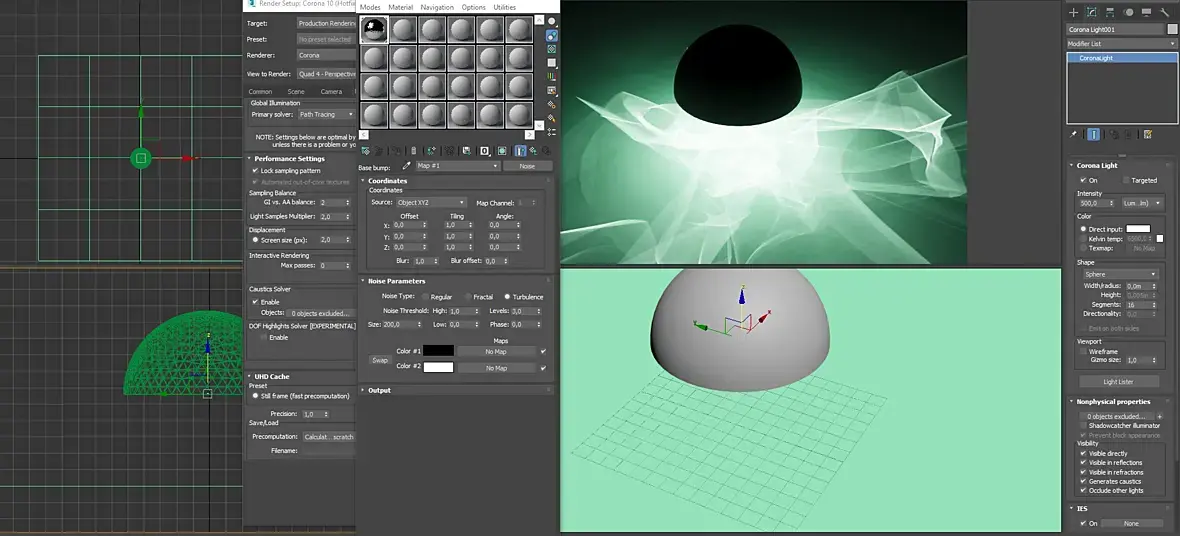1180x536 pixels.
Task: Toggle the Backlight icon in Material Editor
Action: point(552,36)
